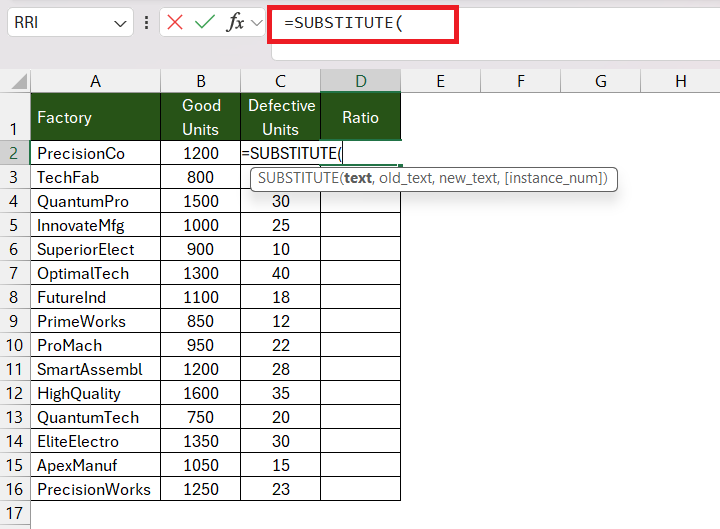Select Defective Units value 25

pyautogui.click(x=281, y=225)
